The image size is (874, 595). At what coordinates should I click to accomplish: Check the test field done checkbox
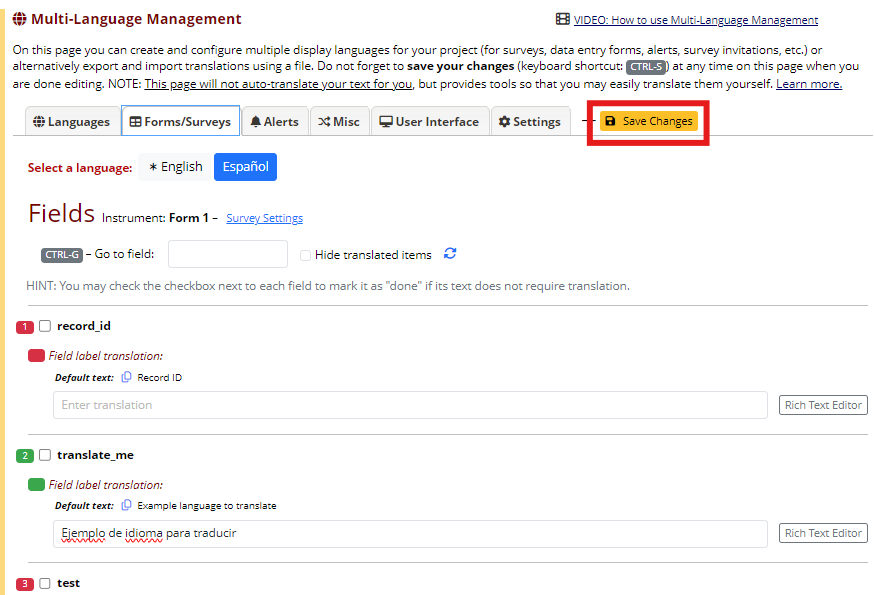coord(45,583)
